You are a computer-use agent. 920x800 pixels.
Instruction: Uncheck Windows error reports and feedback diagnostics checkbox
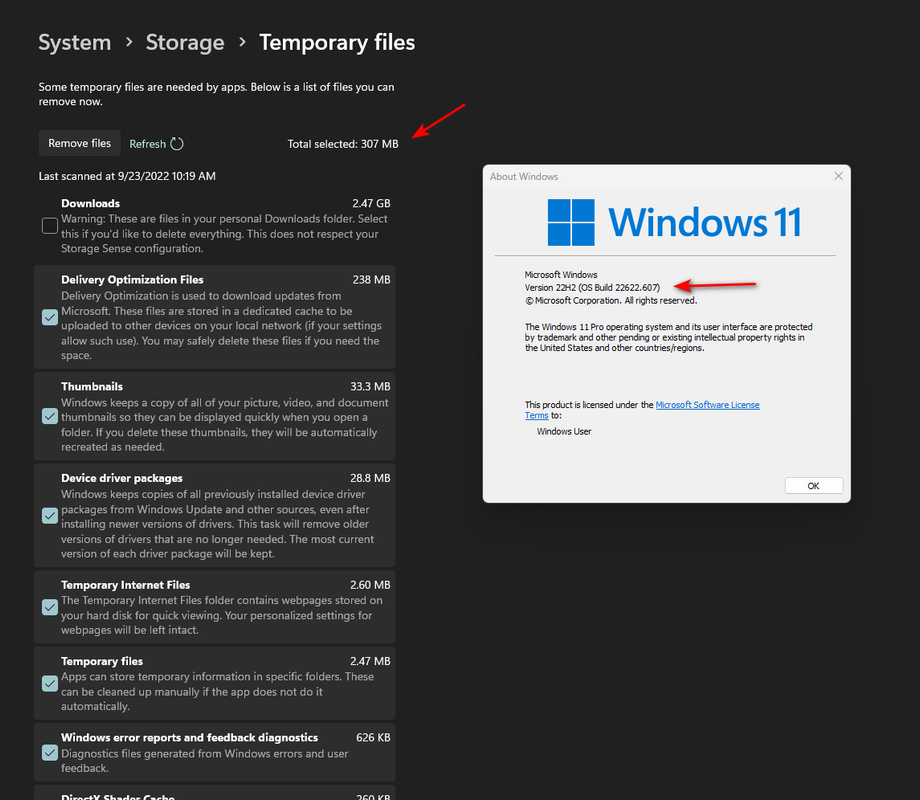pos(50,752)
